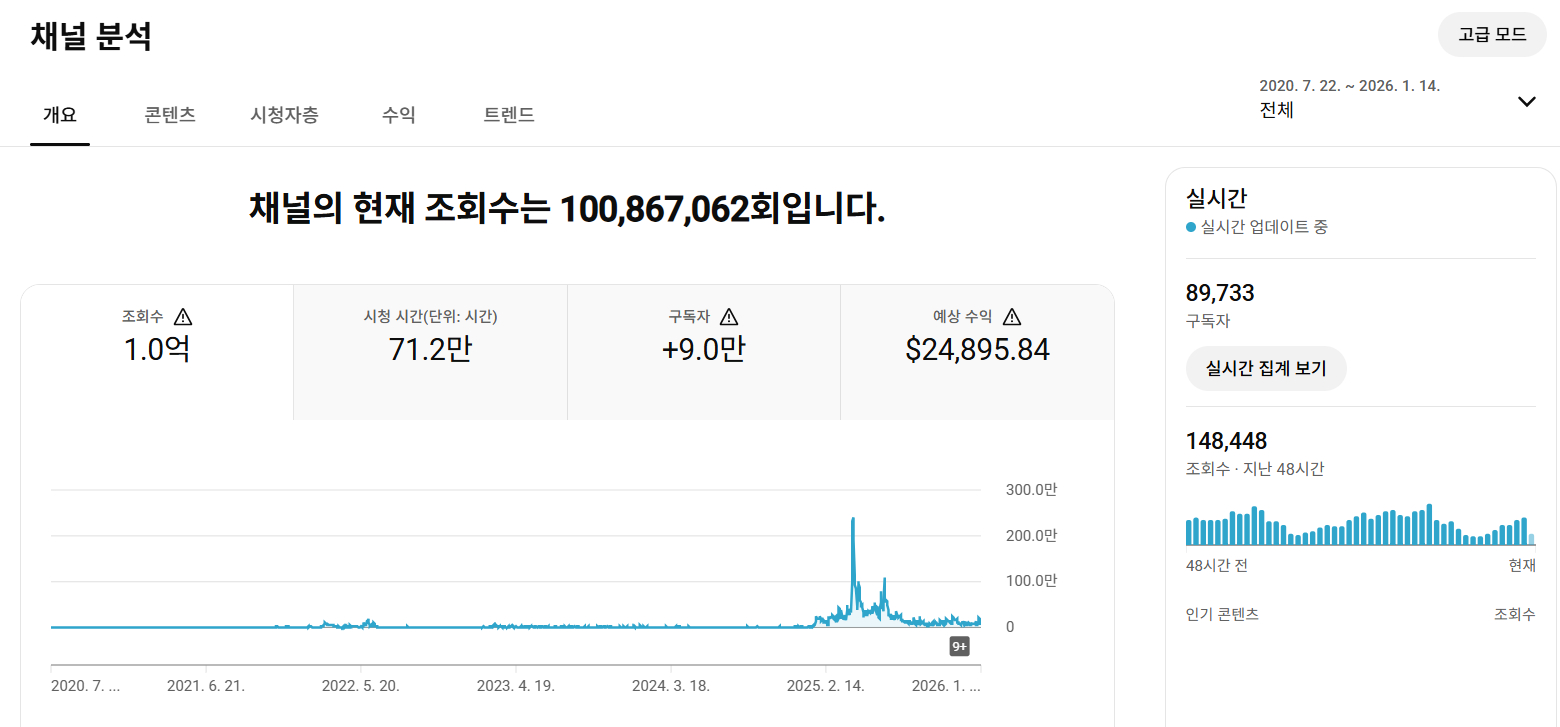Go to the 수익 tab
Image resolution: width=1560 pixels, height=727 pixels.
click(398, 115)
